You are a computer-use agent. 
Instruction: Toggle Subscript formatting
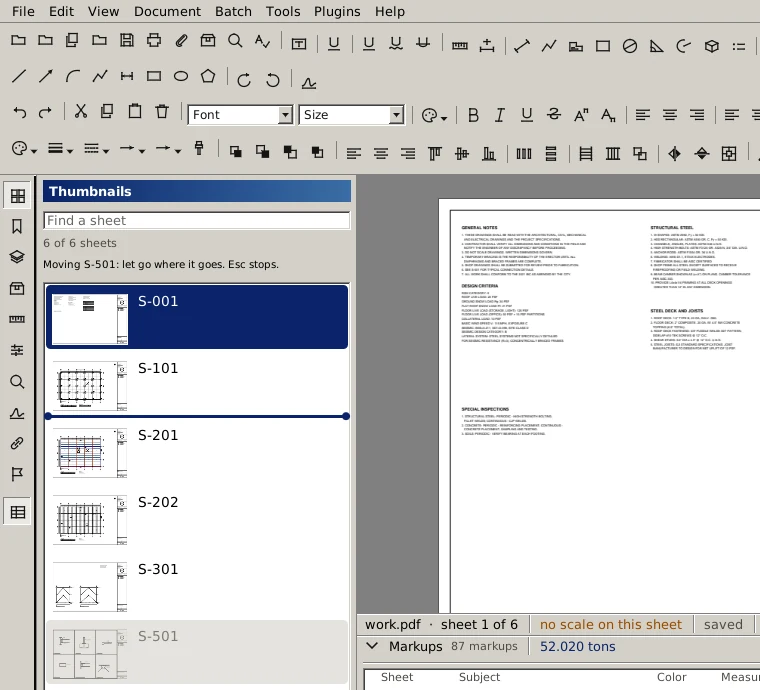[608, 115]
